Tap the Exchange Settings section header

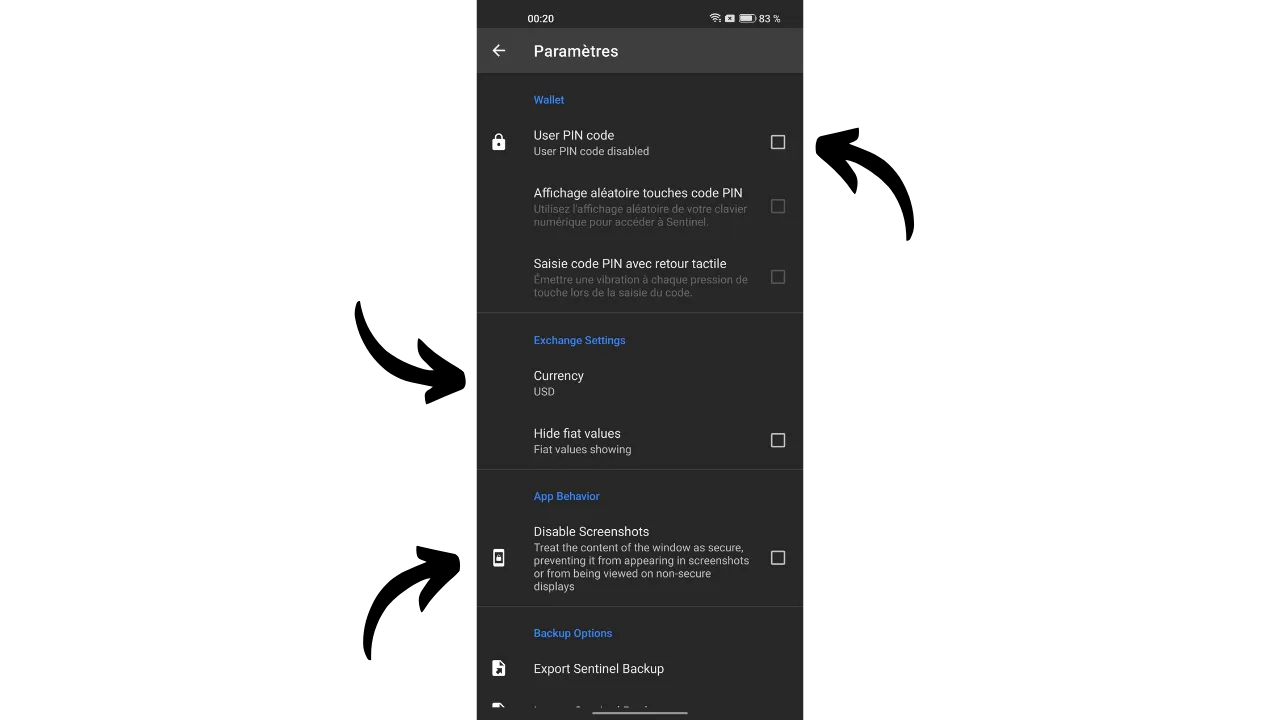(x=579, y=340)
